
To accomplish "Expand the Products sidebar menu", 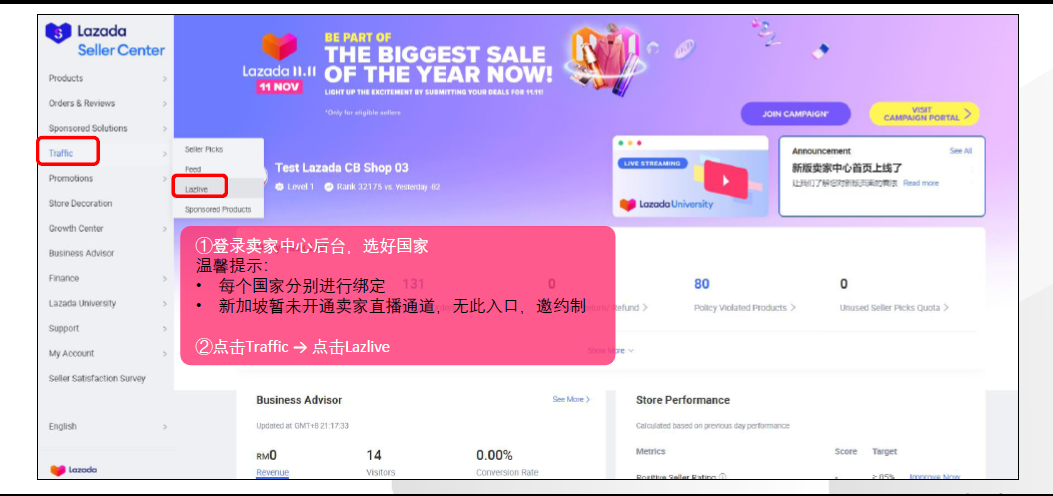I will pyautogui.click(x=106, y=79).
